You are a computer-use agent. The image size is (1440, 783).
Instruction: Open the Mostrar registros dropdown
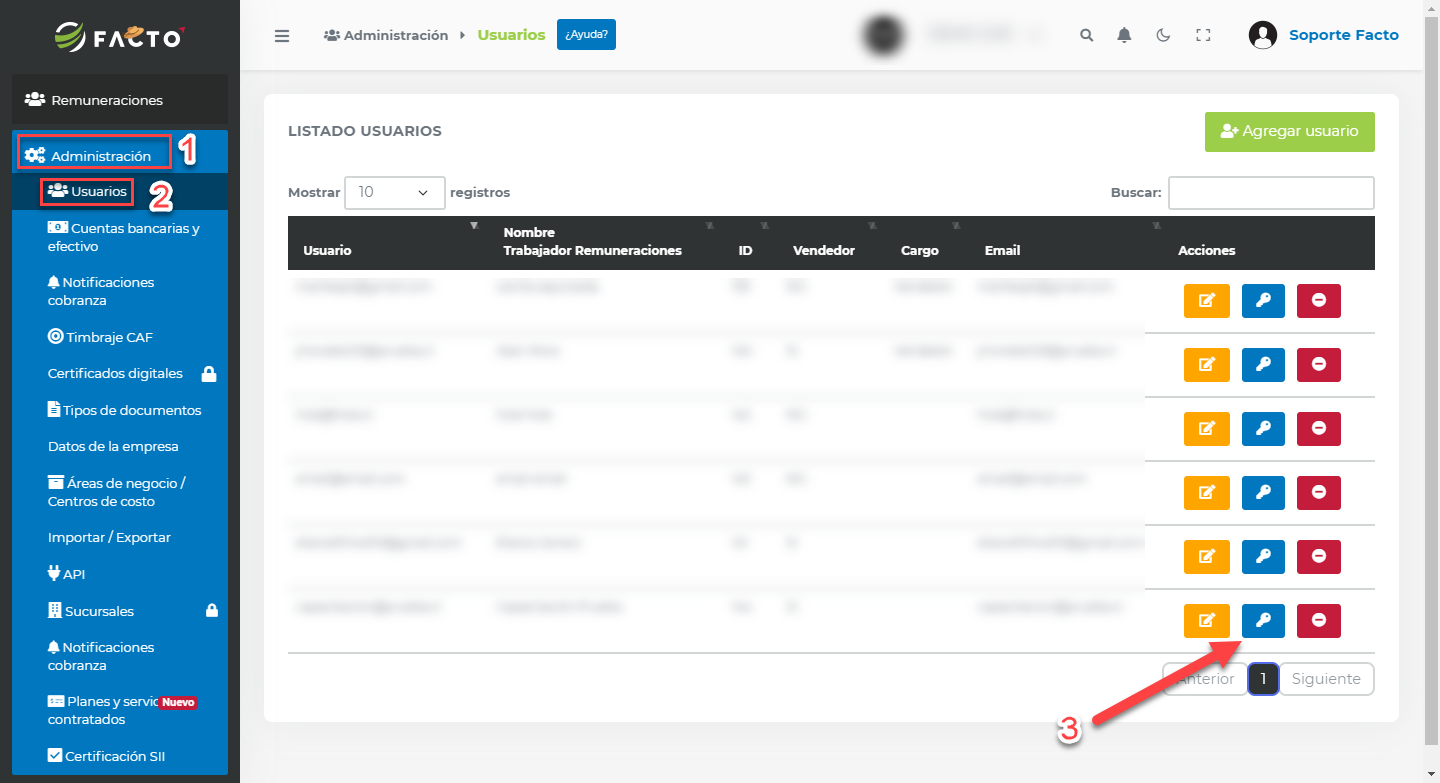(394, 192)
